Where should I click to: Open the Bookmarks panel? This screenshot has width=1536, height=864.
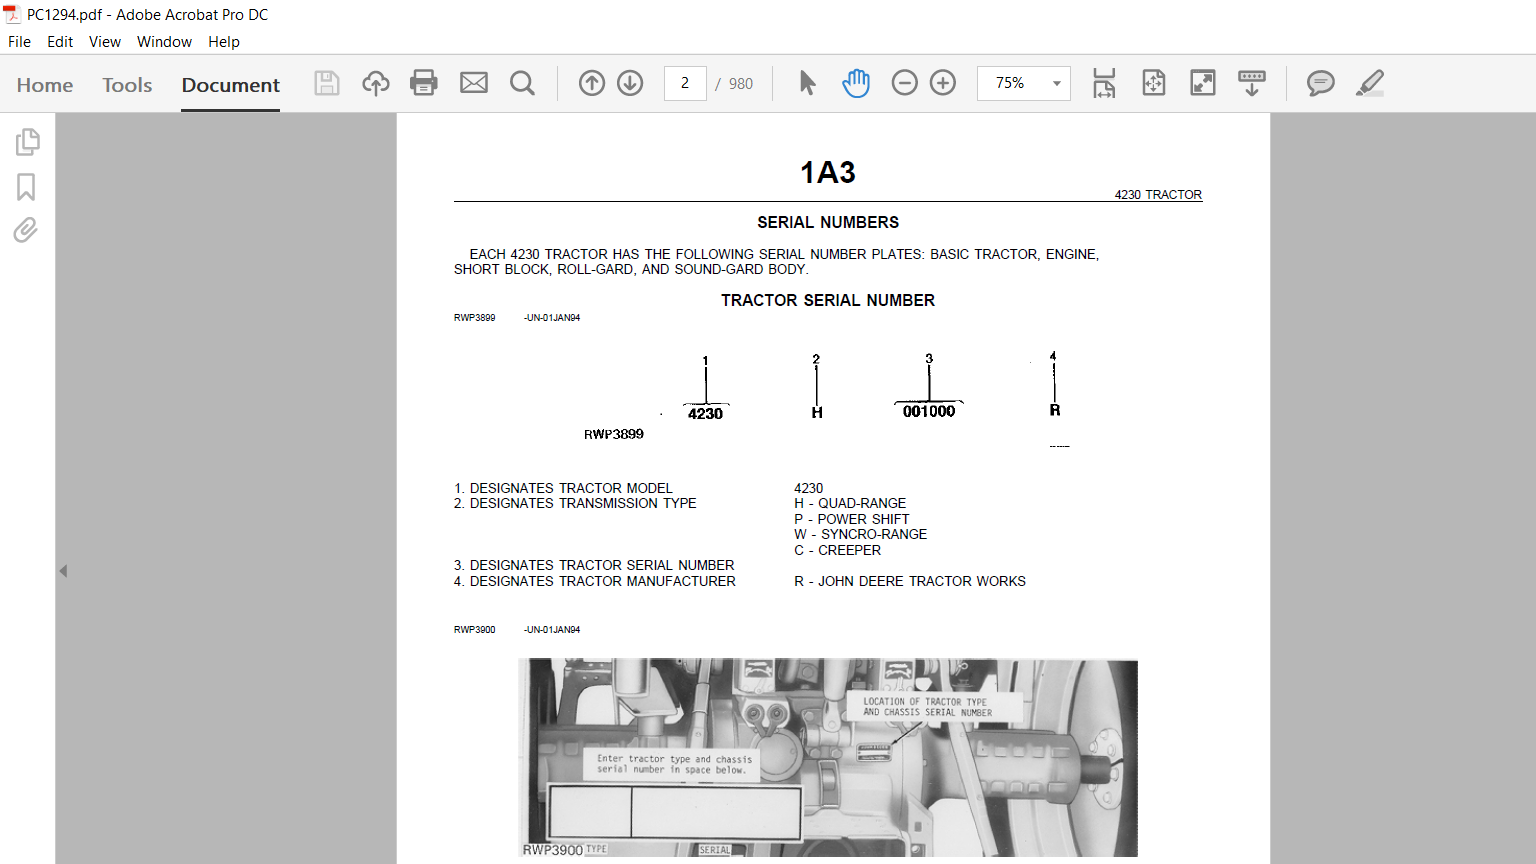26,187
